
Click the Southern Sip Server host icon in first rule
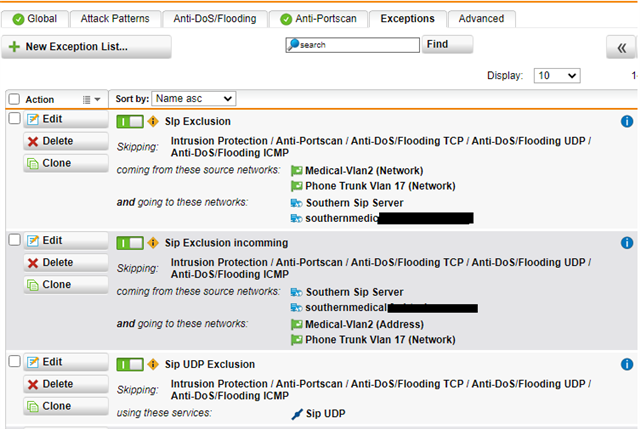297,203
